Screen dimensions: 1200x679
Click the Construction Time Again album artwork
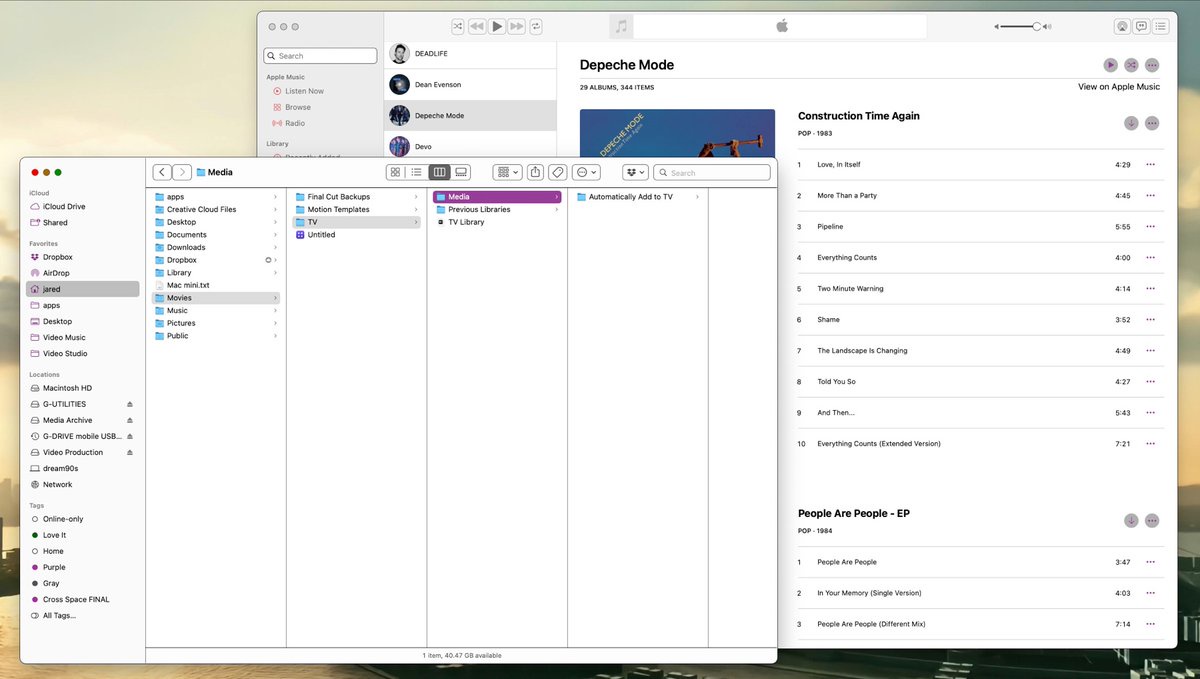point(677,133)
